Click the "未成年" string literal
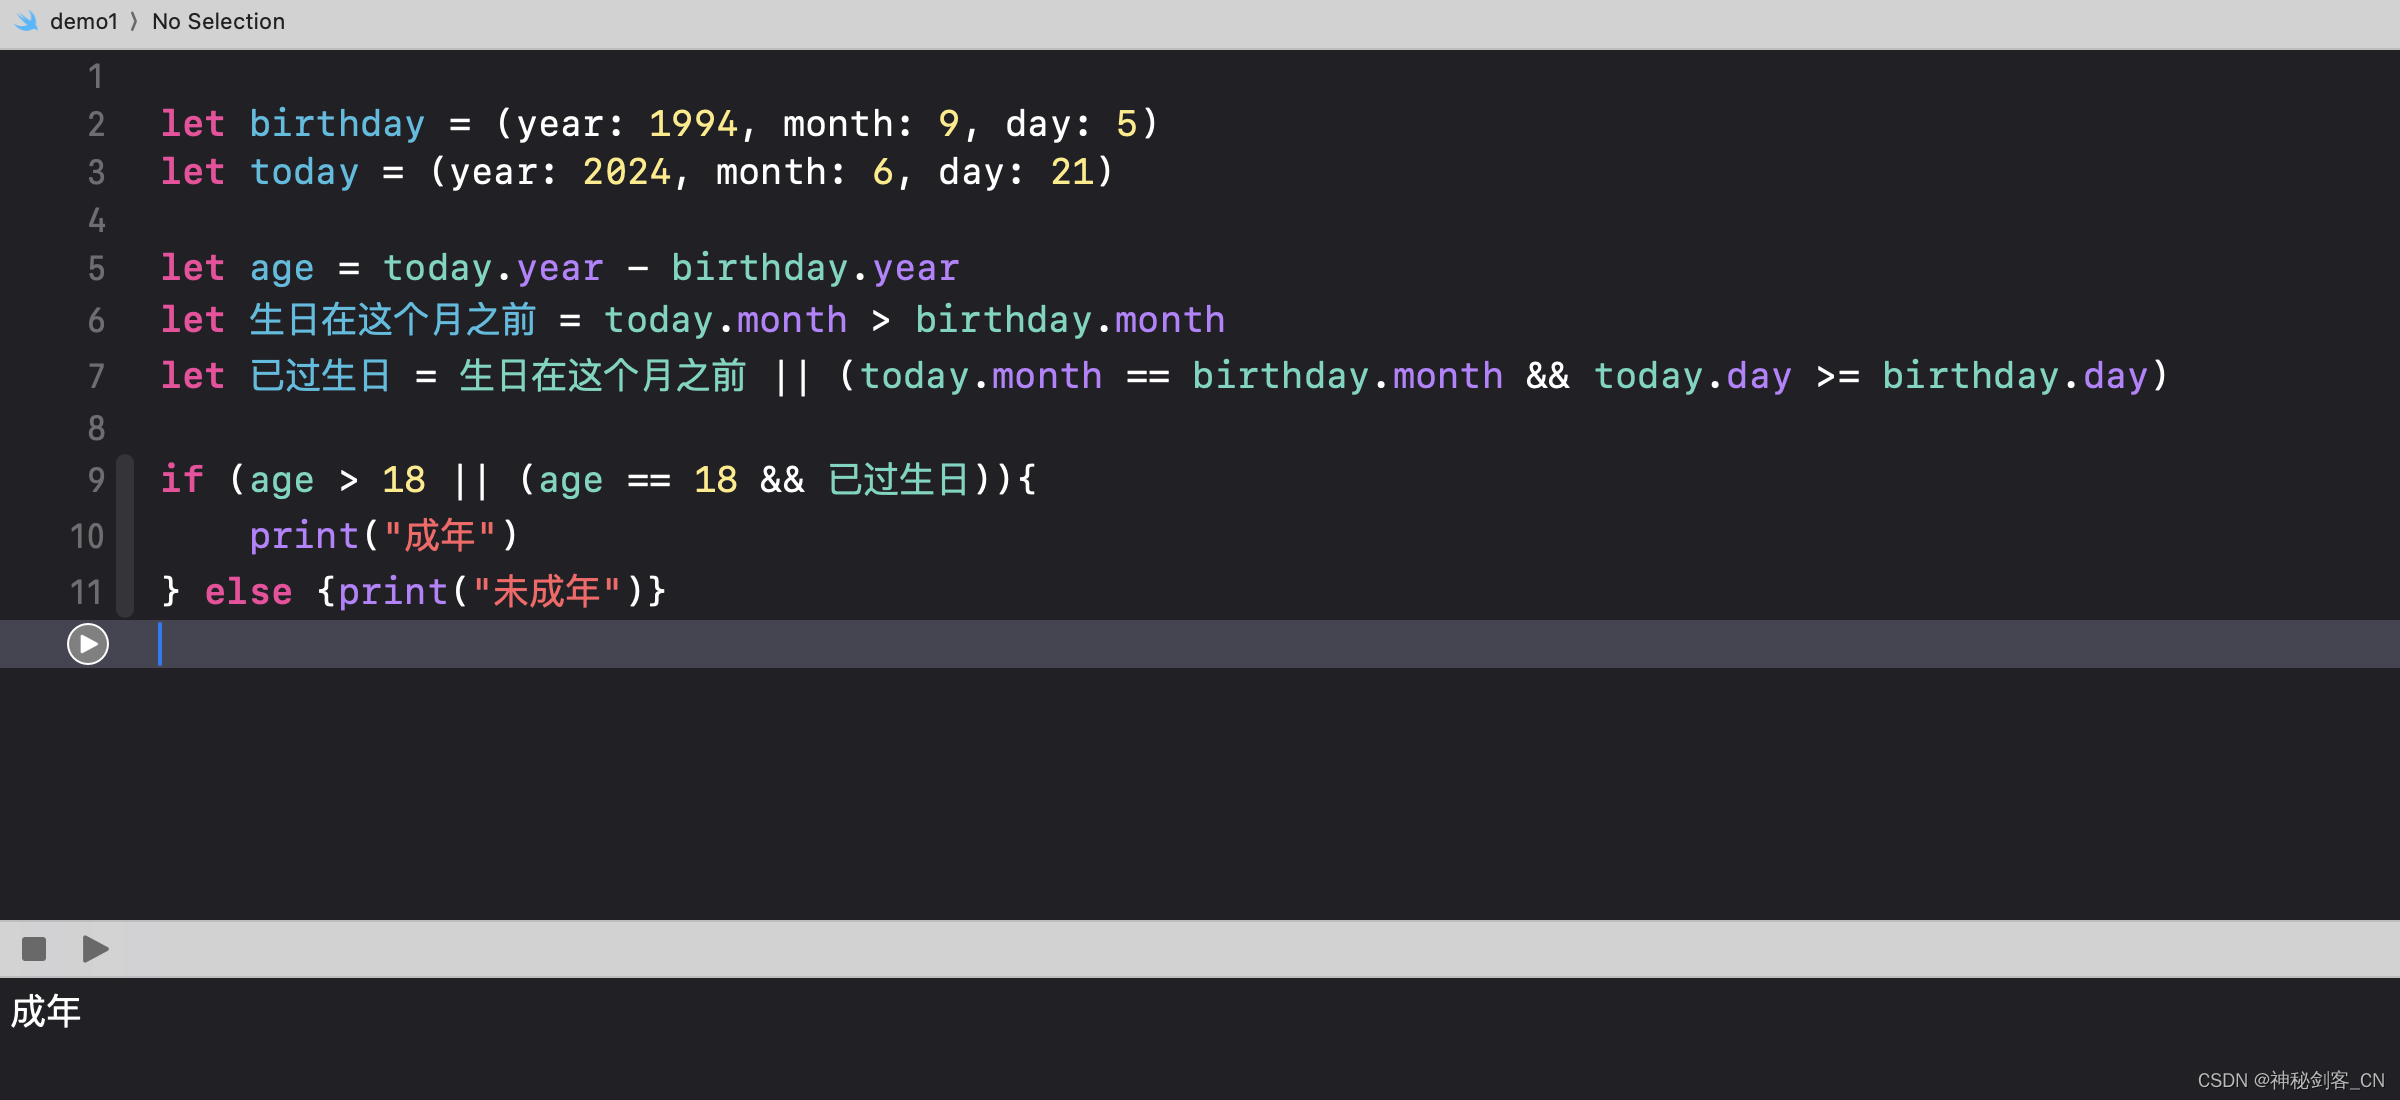 547,592
